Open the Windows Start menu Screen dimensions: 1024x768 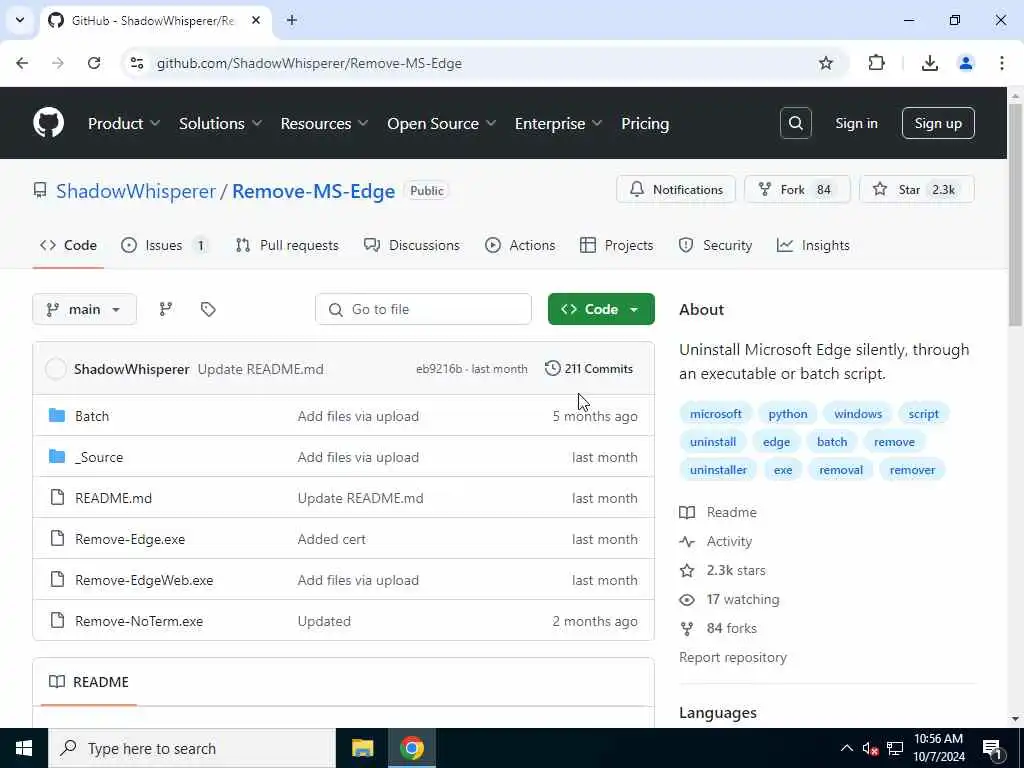pos(24,748)
